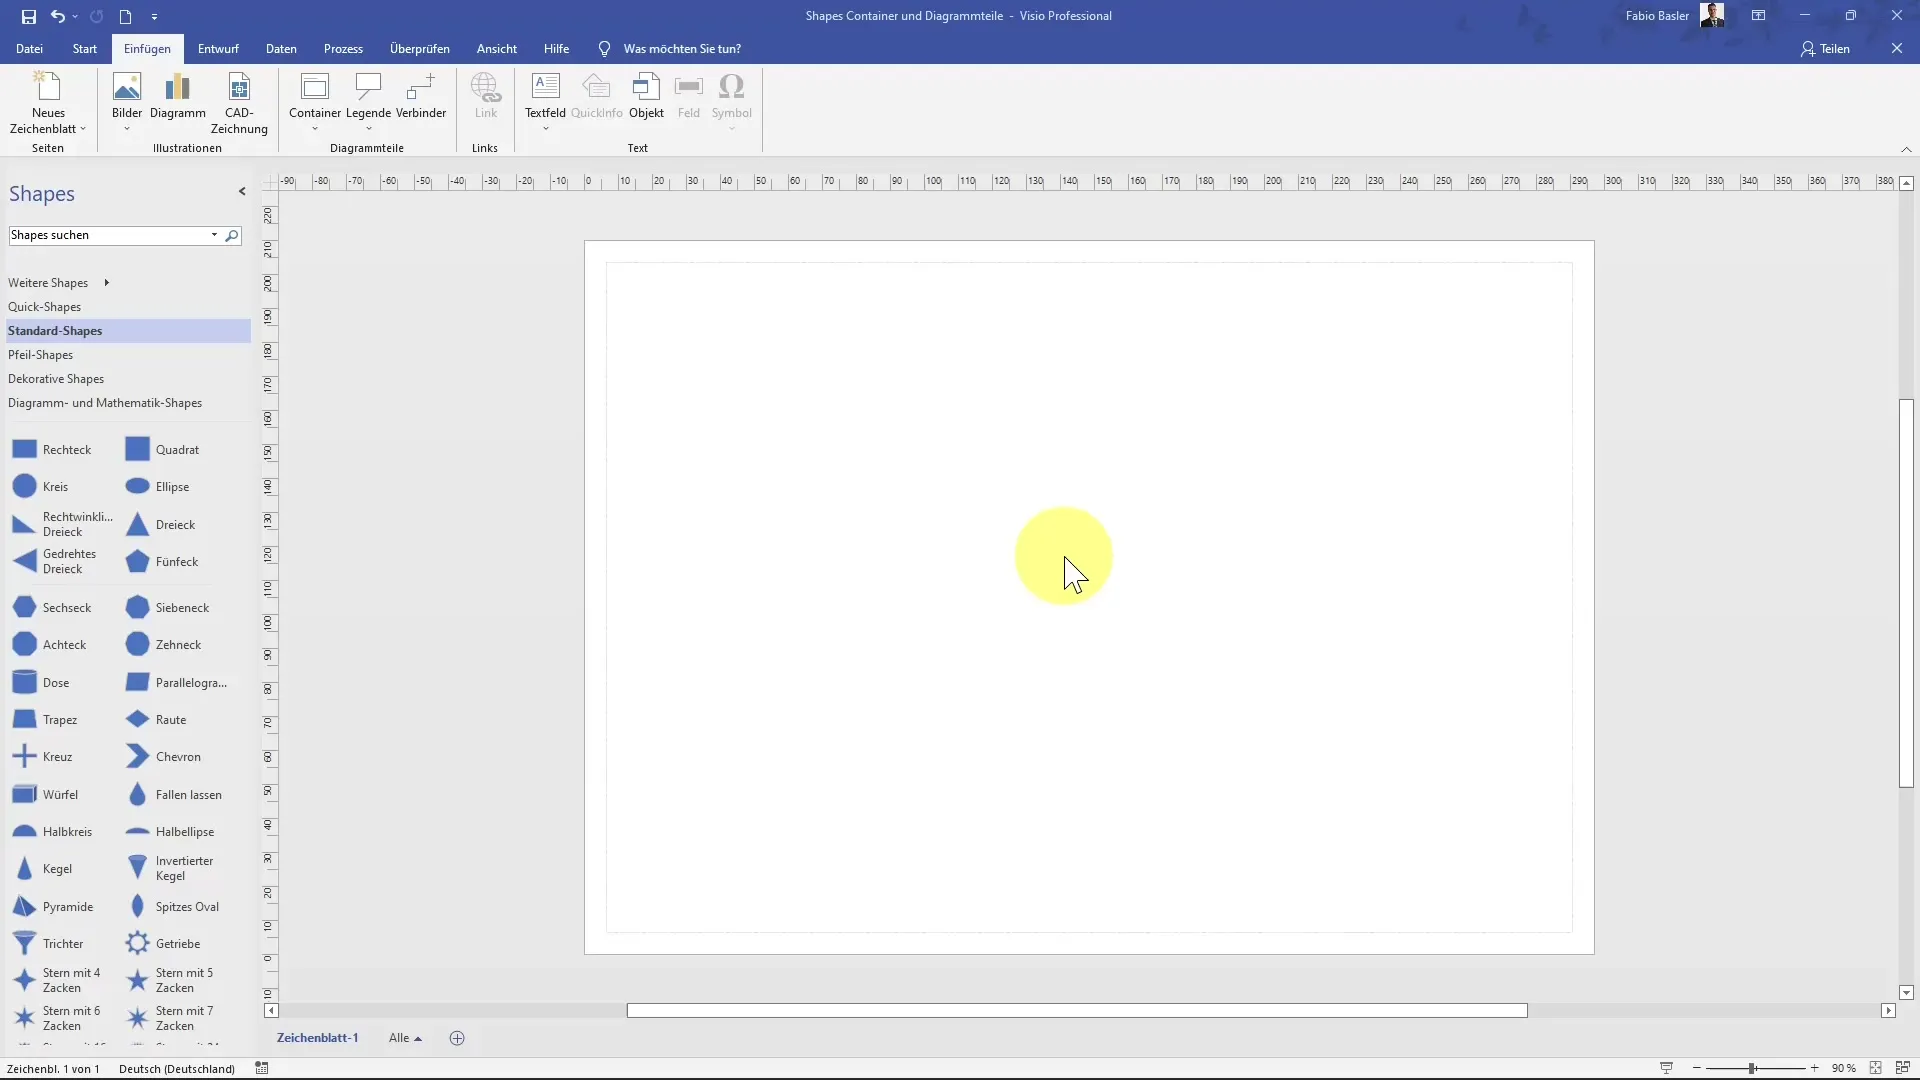Screen dimensions: 1920x1080
Task: Click the Teilen share button
Action: pos(1826,48)
